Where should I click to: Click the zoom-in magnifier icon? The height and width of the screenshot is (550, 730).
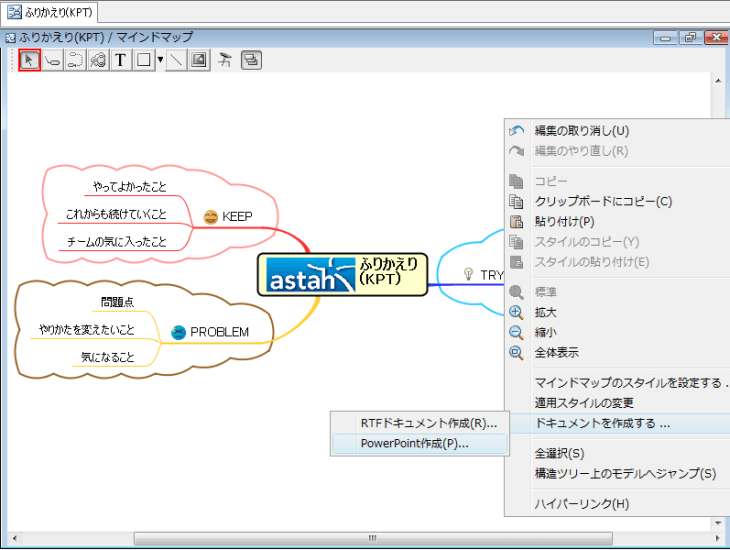[x=516, y=312]
